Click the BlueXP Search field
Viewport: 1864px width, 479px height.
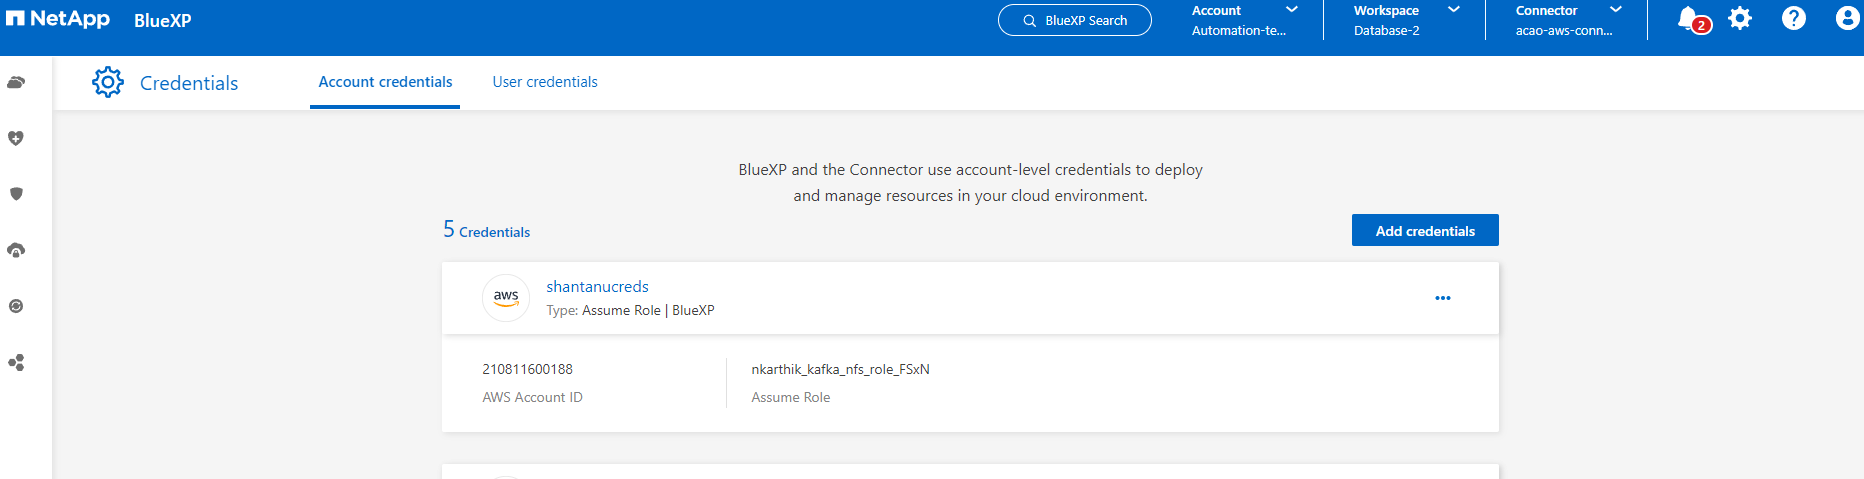[x=1075, y=20]
